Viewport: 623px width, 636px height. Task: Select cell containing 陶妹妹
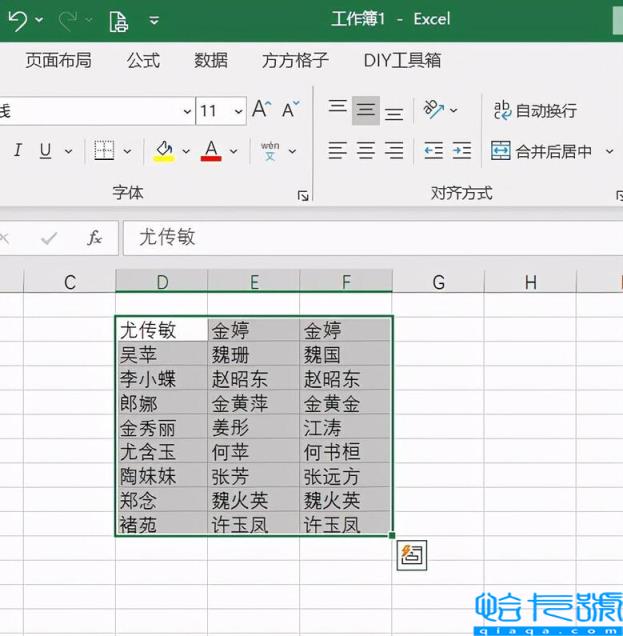(162, 475)
